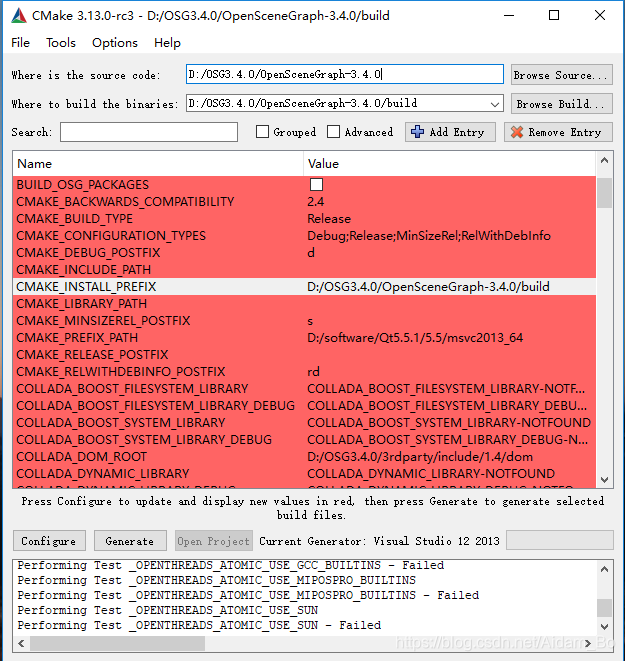Image resolution: width=625 pixels, height=661 pixels.
Task: Click the MIPOSPRO_BUILTINS - Failed log line
Action: click(248, 595)
